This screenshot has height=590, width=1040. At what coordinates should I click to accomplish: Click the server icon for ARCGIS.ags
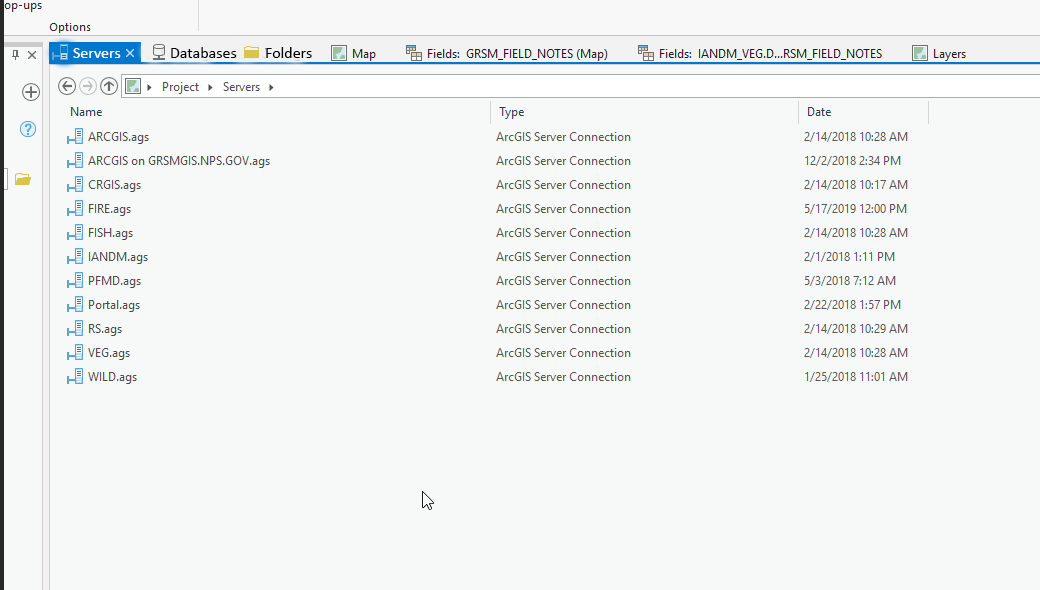click(75, 137)
